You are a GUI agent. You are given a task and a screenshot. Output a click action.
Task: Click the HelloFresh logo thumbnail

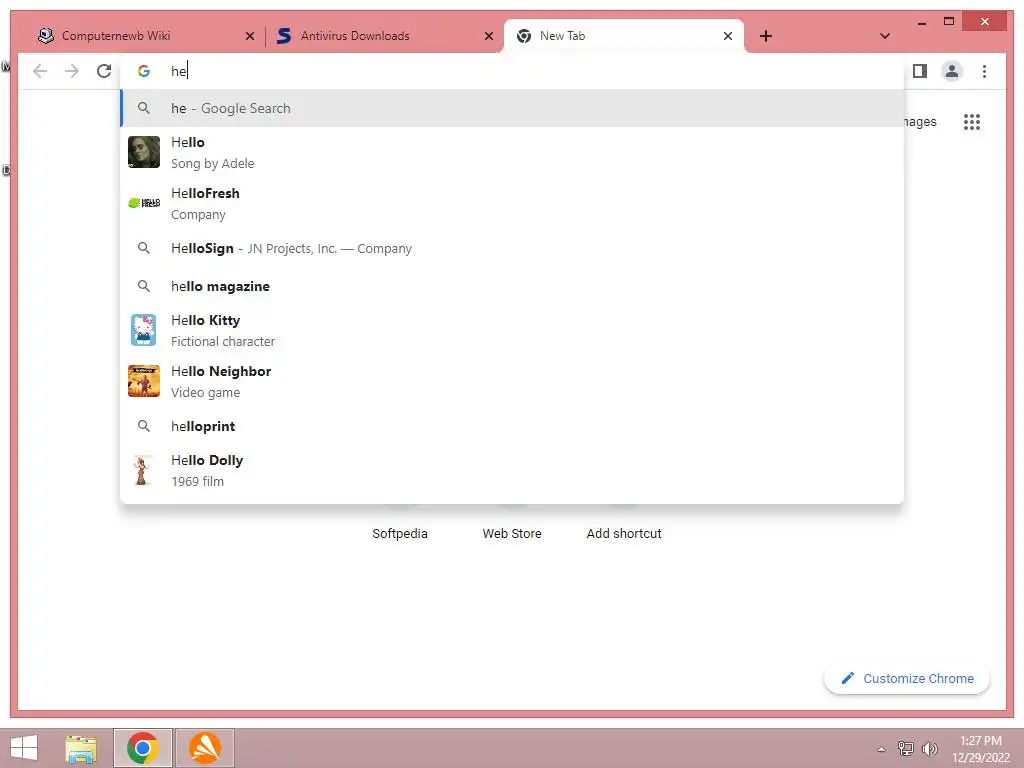(x=144, y=203)
